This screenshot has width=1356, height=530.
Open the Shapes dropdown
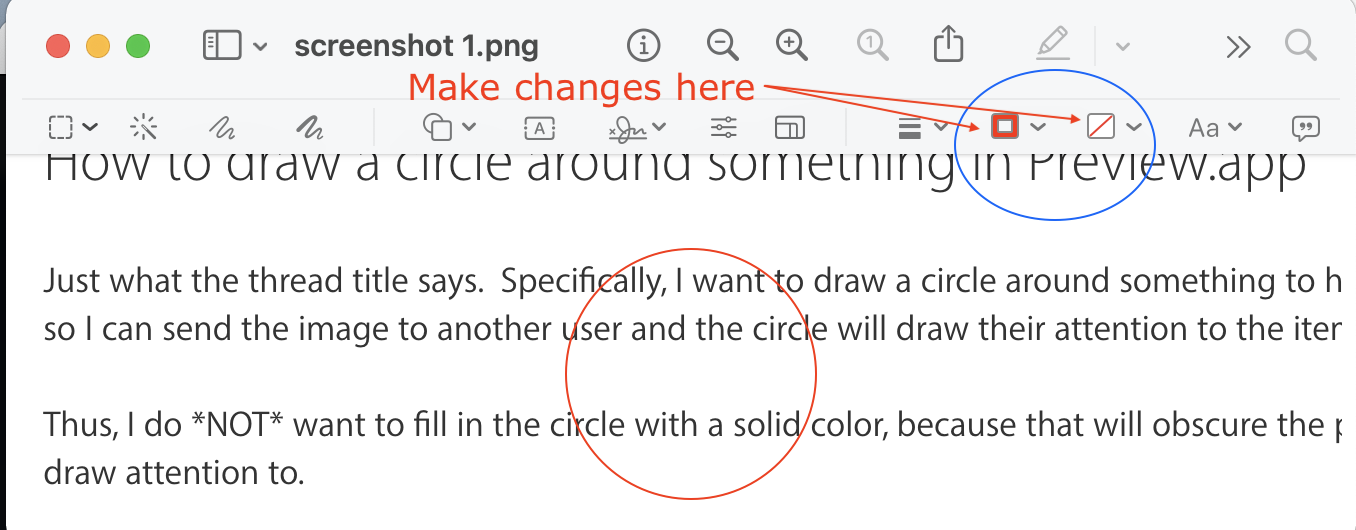450,127
